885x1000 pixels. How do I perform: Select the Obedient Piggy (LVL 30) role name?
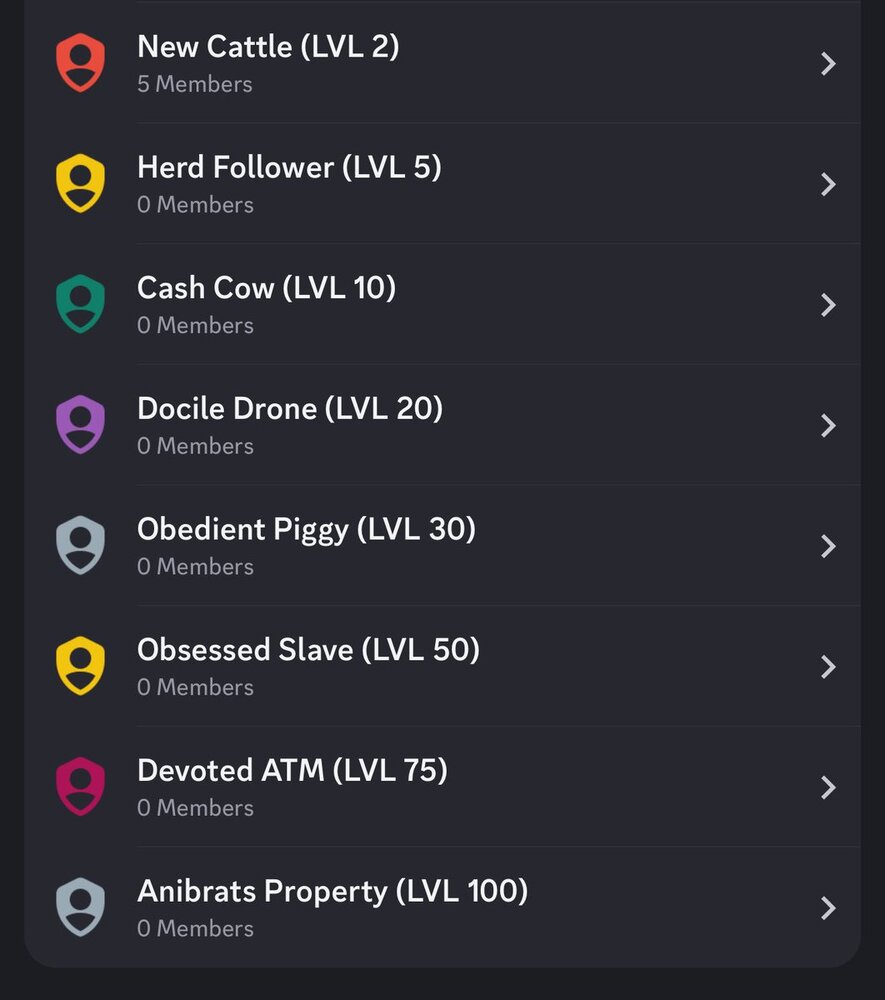click(x=306, y=529)
